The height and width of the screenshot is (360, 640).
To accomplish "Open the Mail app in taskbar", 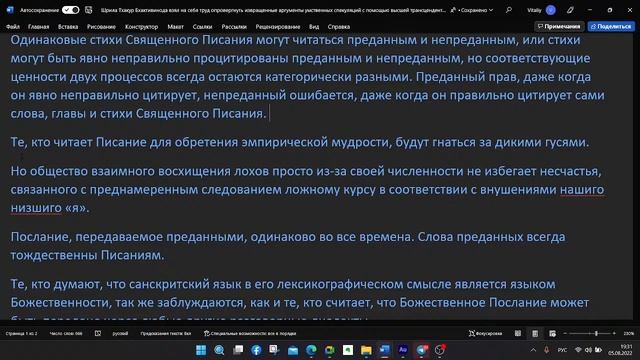I will click(x=293, y=350).
